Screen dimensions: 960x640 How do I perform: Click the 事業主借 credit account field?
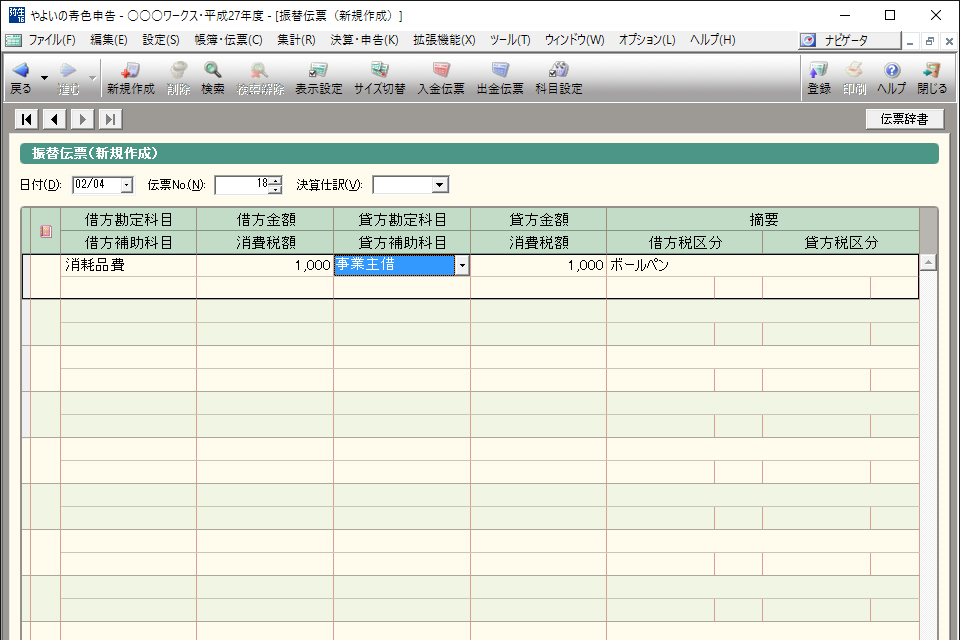pos(395,265)
